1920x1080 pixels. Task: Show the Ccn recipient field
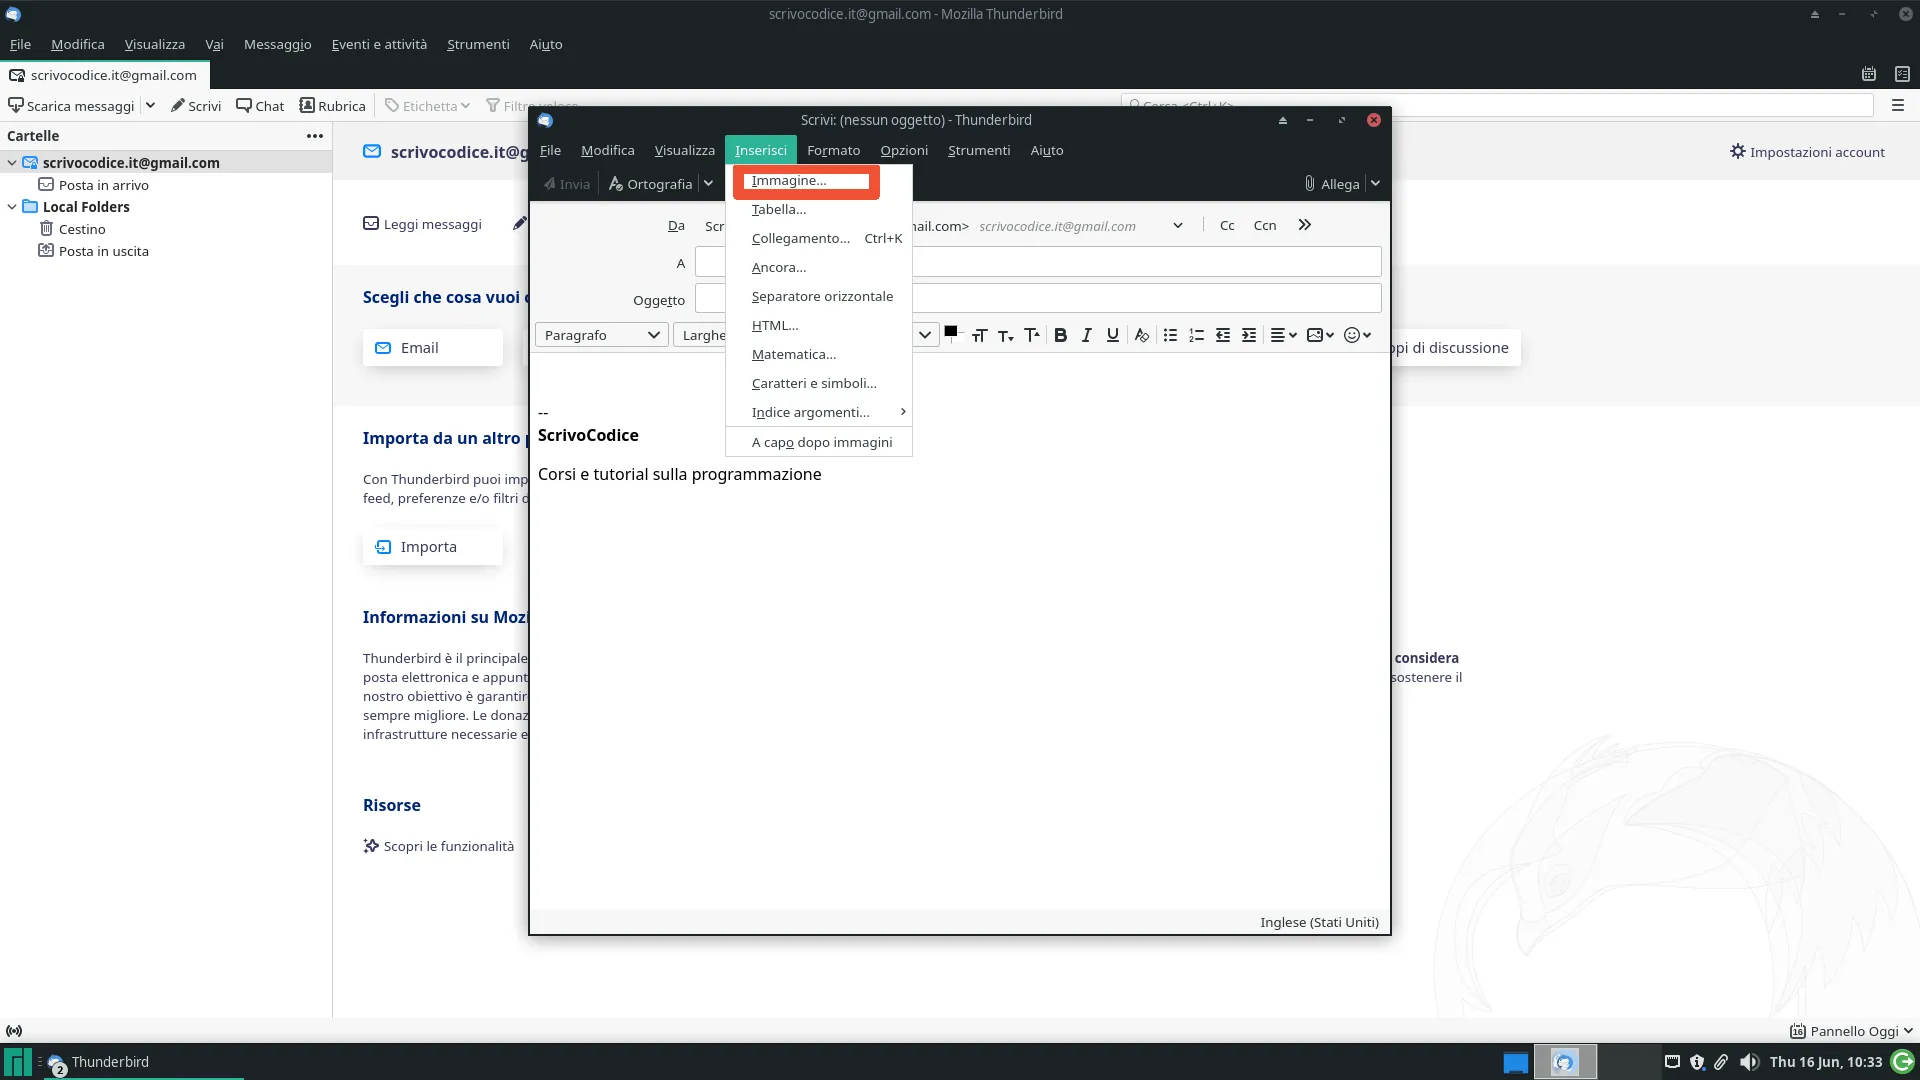(x=1264, y=225)
